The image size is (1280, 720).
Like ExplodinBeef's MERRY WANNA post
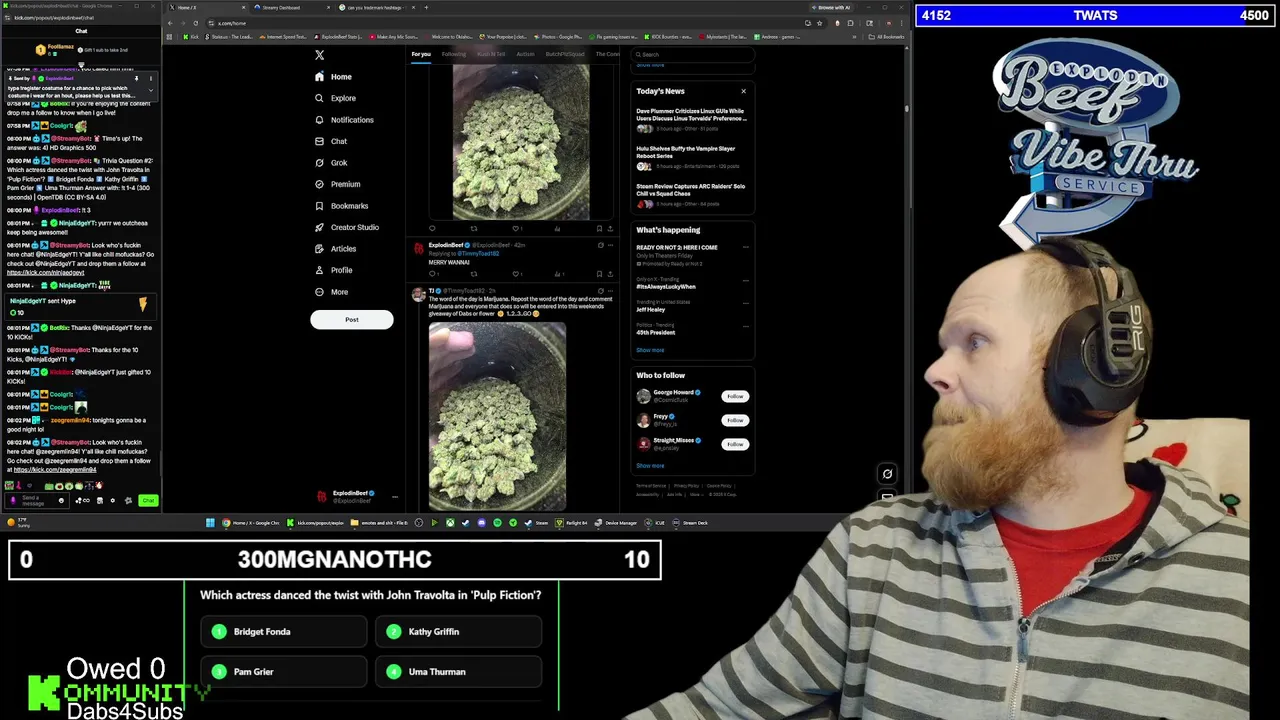click(516, 274)
